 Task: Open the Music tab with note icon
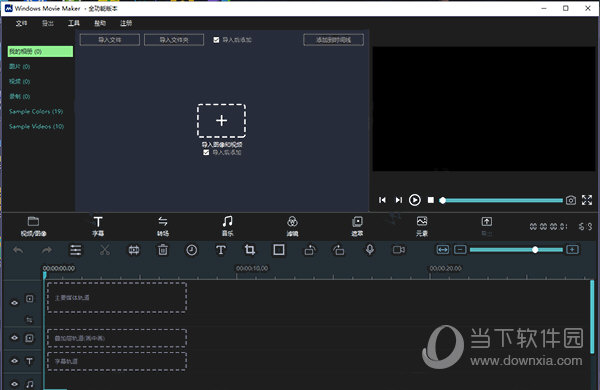[x=227, y=222]
